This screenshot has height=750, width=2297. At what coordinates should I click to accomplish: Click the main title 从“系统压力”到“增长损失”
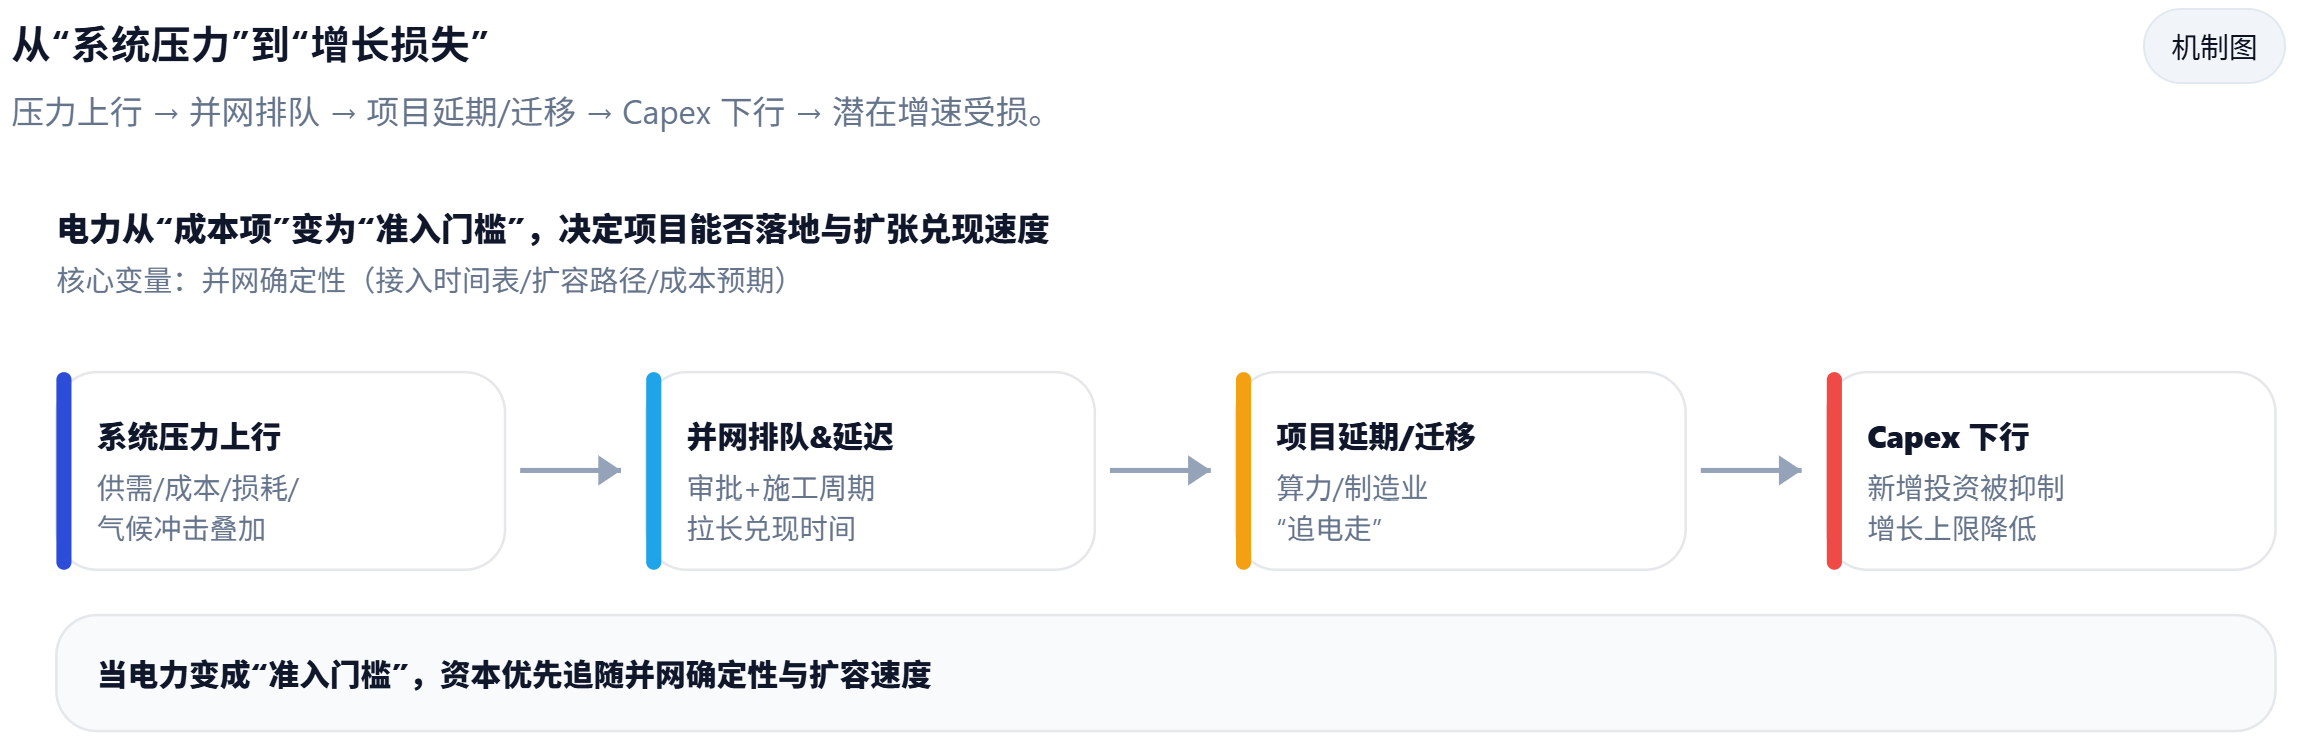[250, 45]
